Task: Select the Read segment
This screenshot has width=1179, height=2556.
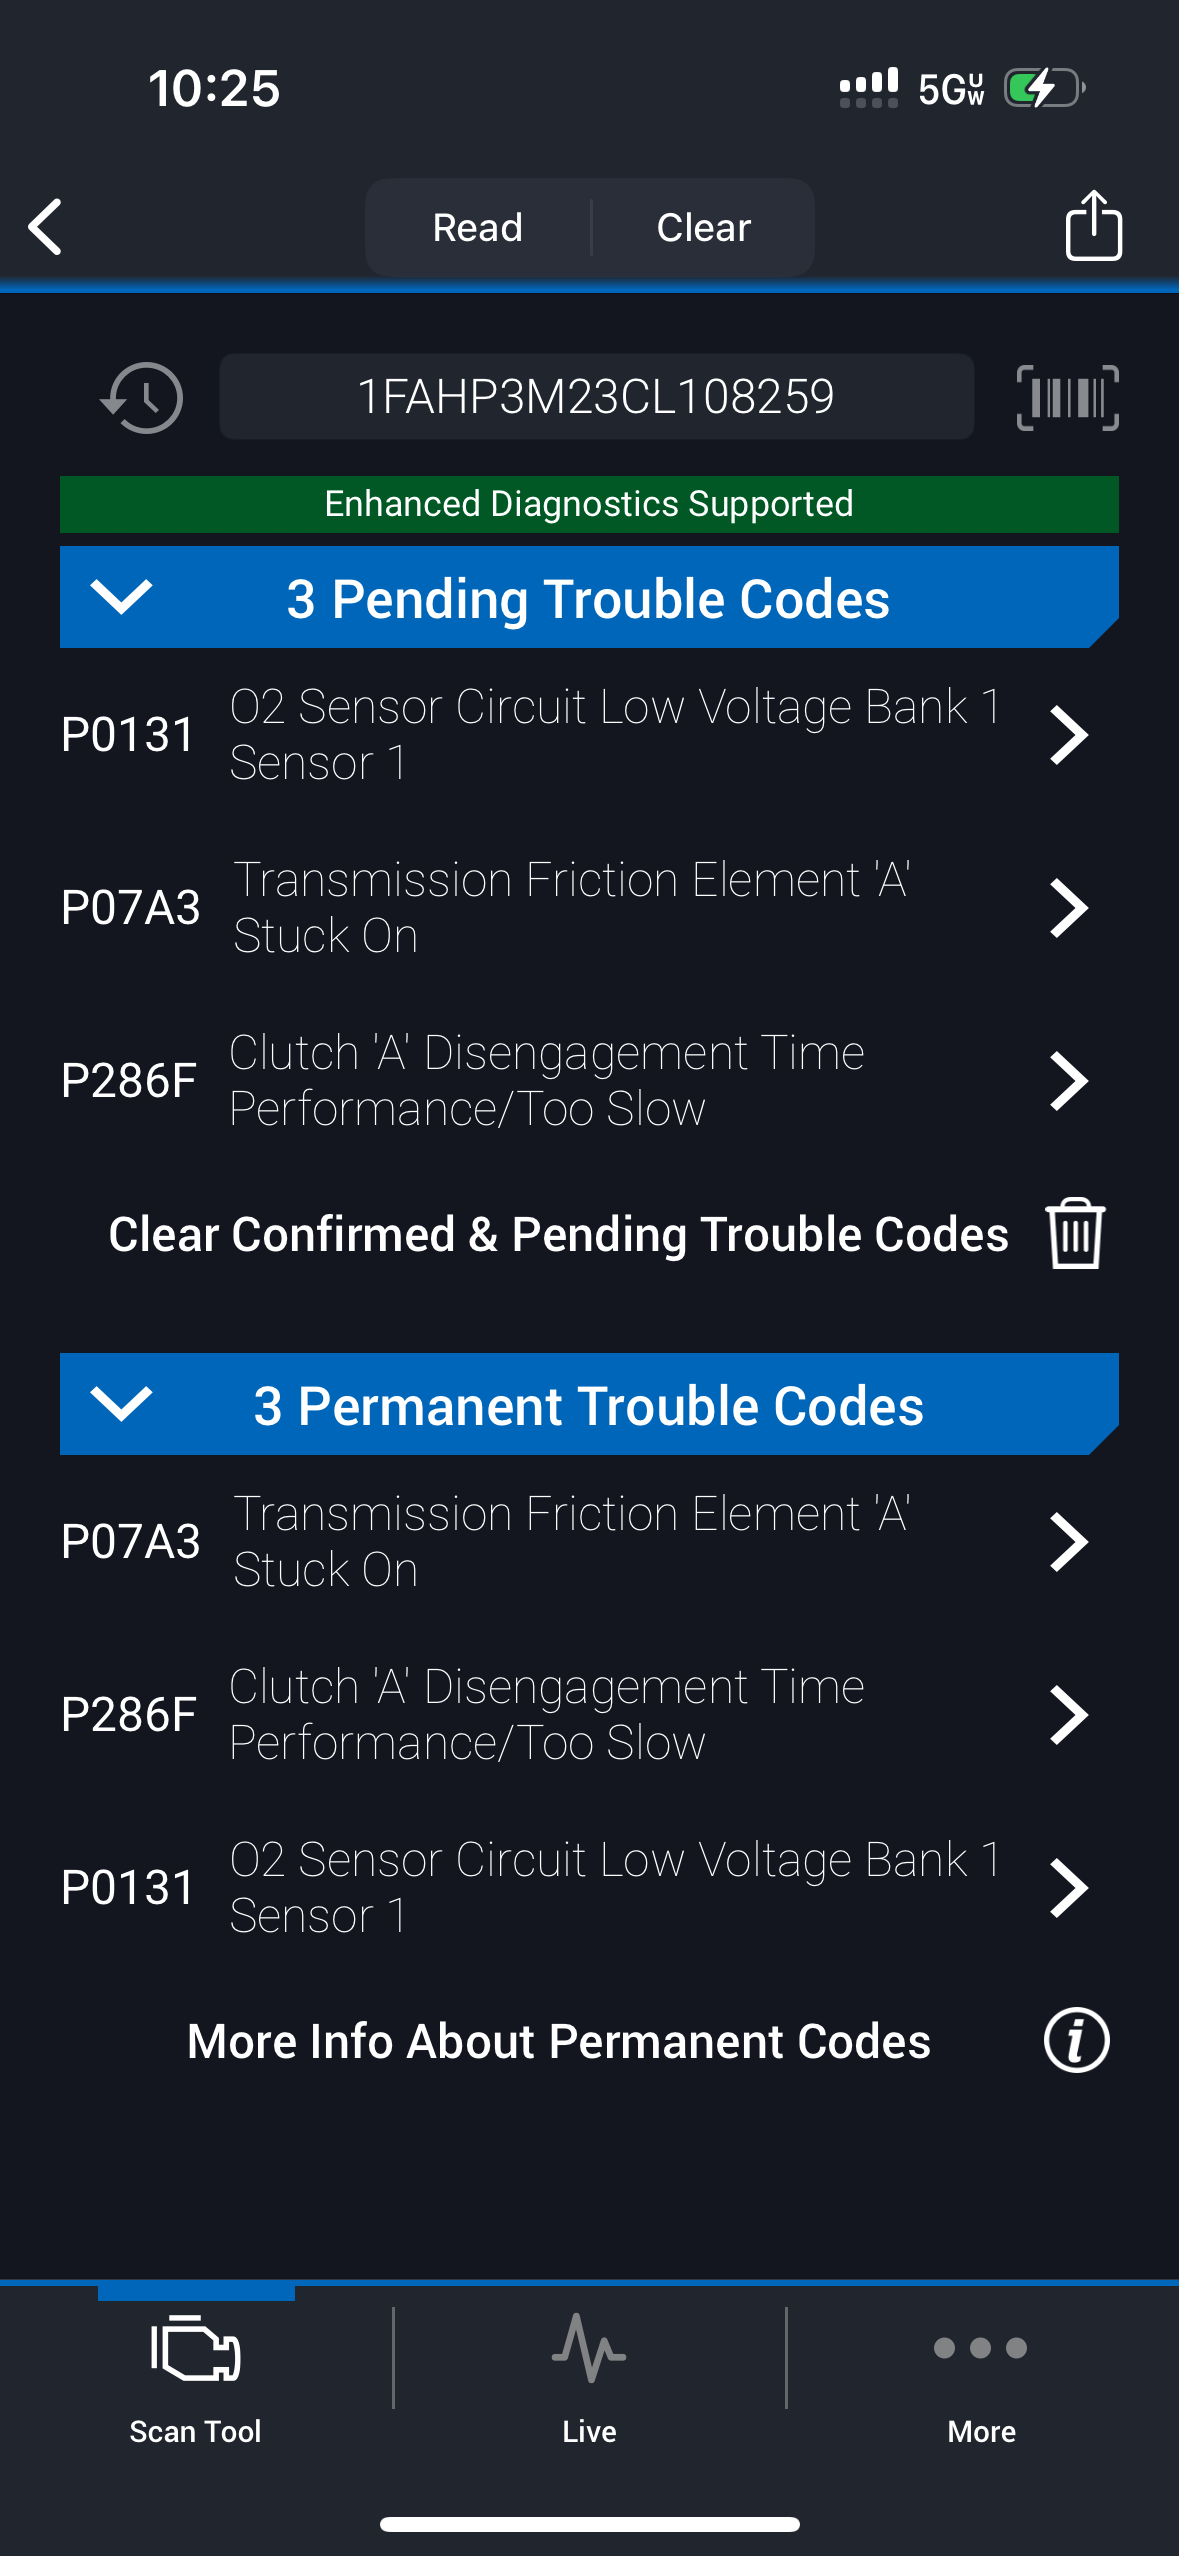Action: [x=478, y=228]
